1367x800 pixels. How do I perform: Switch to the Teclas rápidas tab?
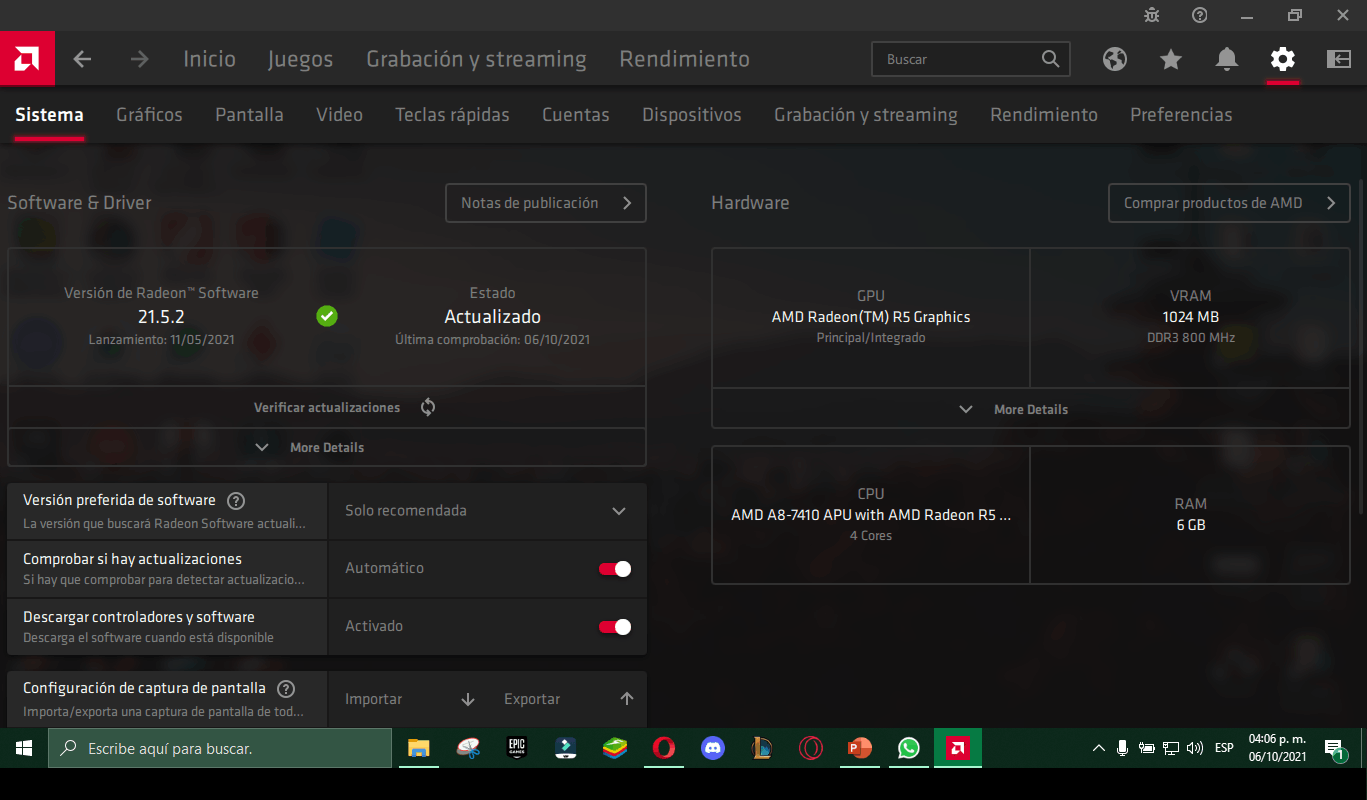pos(452,115)
